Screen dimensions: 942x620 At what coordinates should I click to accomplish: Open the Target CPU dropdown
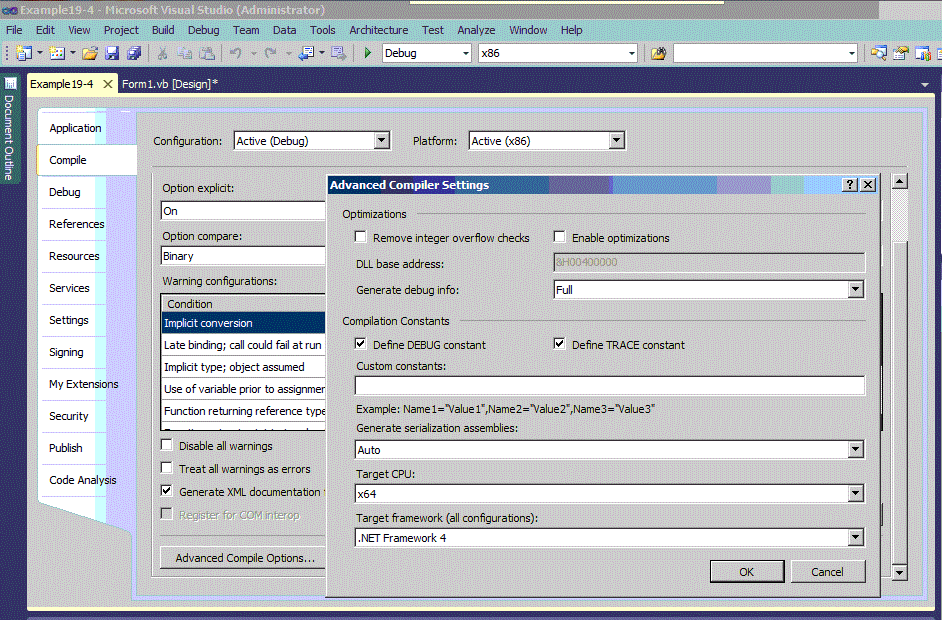pos(855,494)
